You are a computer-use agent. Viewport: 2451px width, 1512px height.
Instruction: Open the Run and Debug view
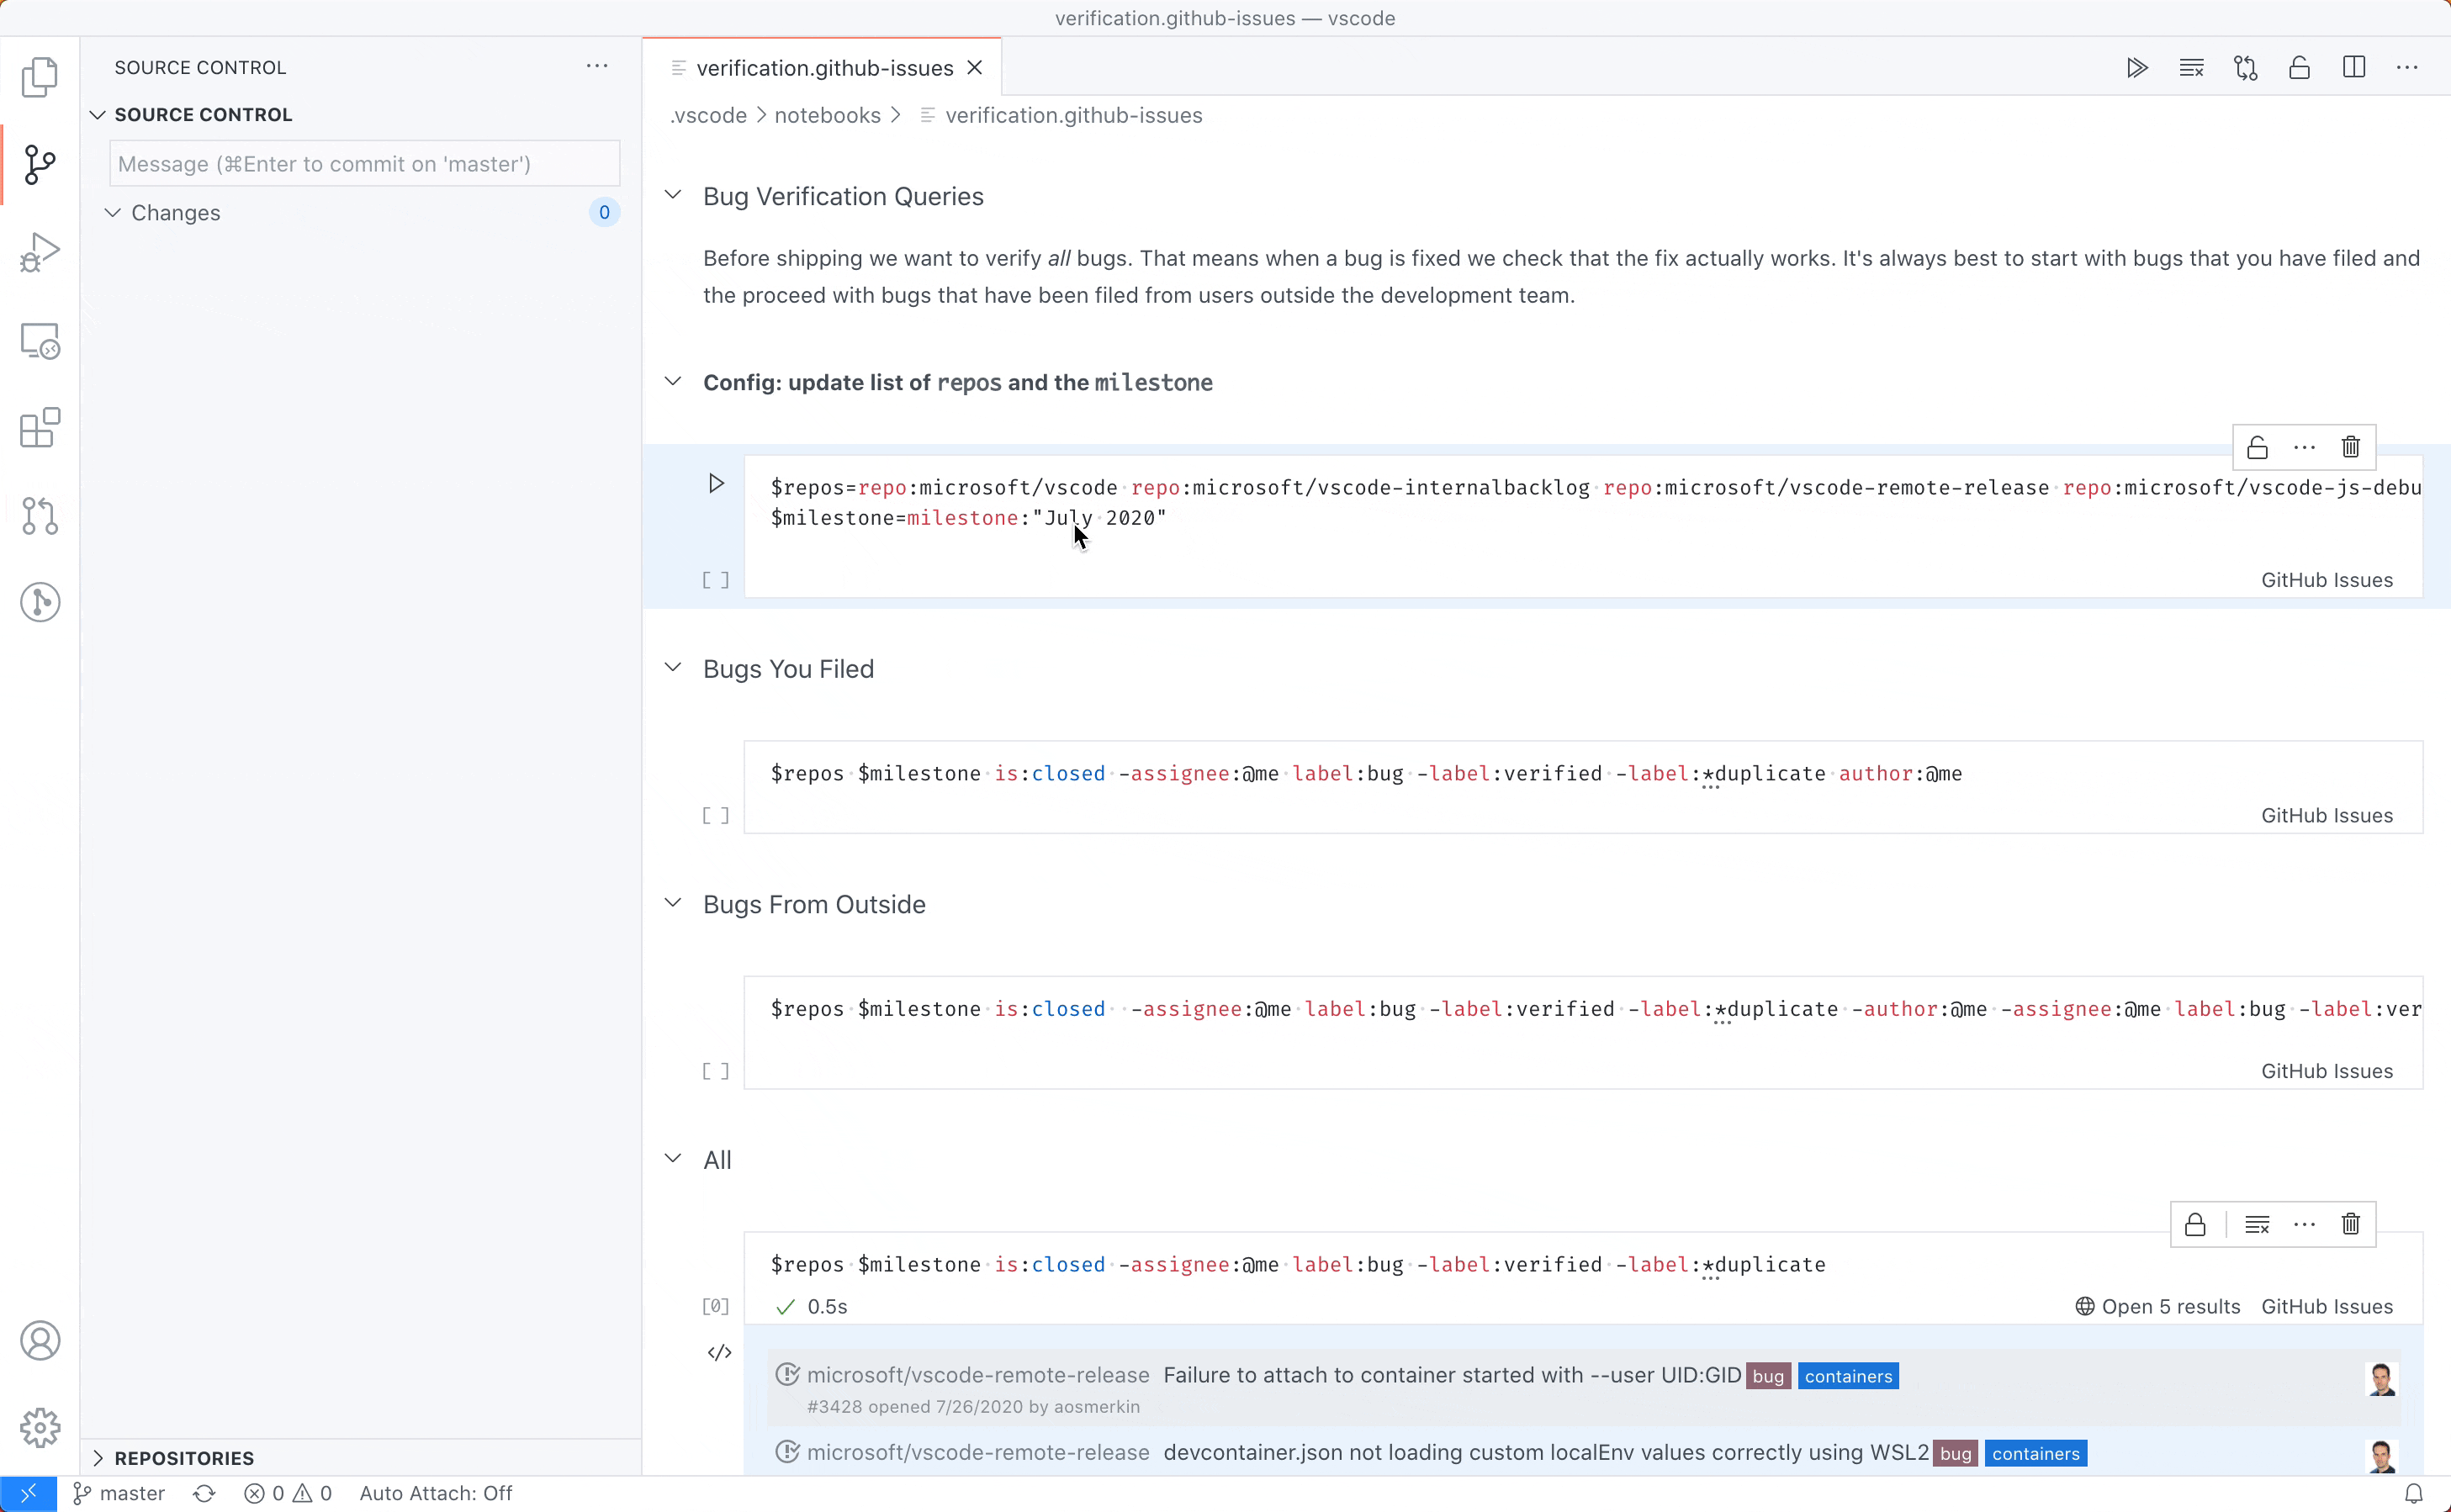tap(40, 251)
